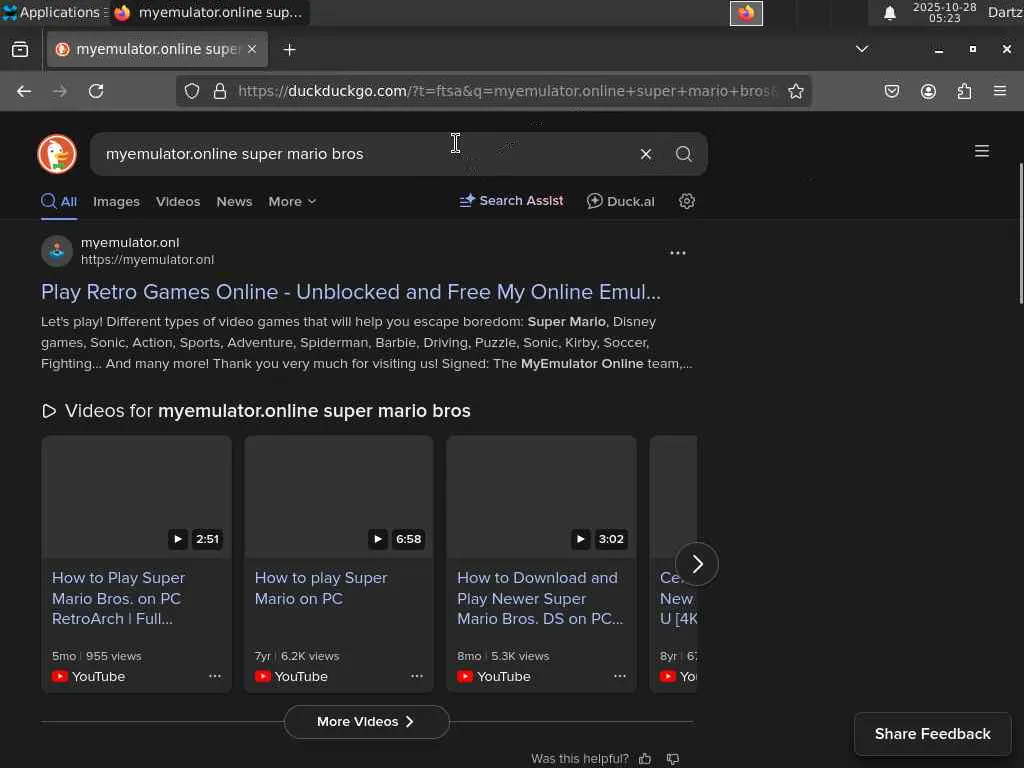Open Play Retro Games Online result link

click(x=351, y=292)
